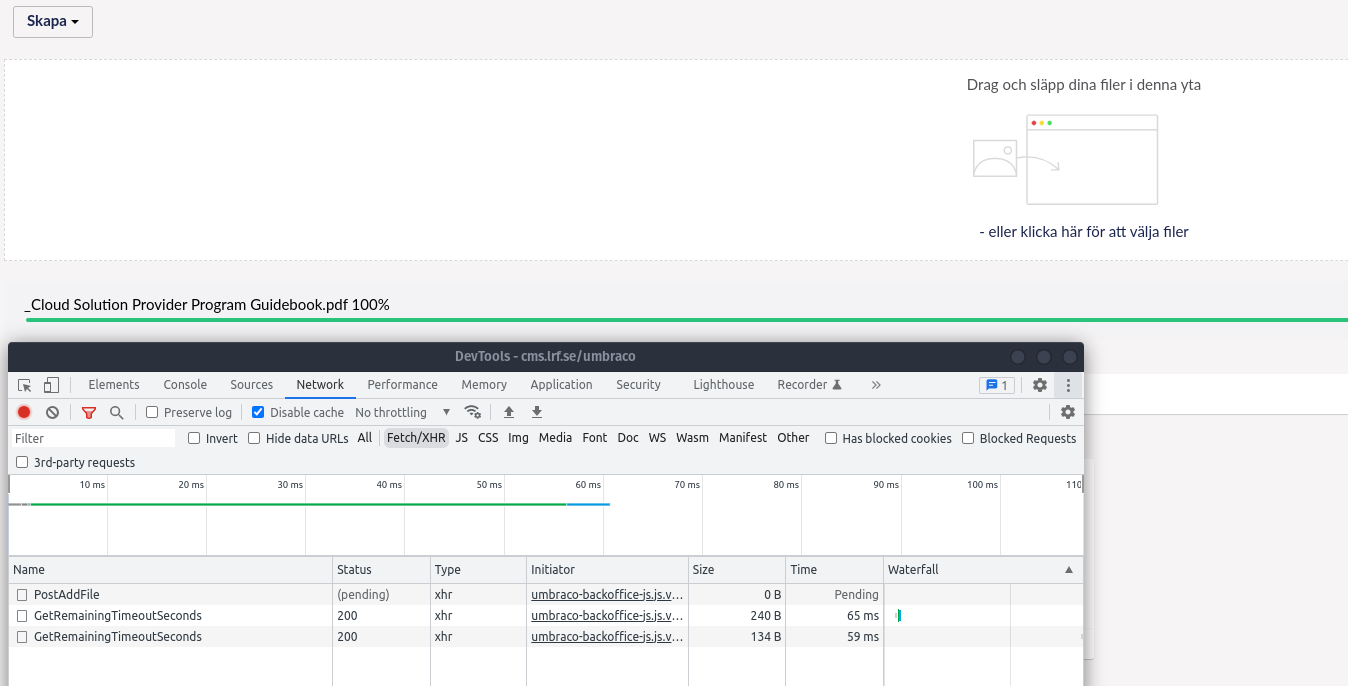Open the No throttling dropdown
The height and width of the screenshot is (686, 1348).
(397, 411)
